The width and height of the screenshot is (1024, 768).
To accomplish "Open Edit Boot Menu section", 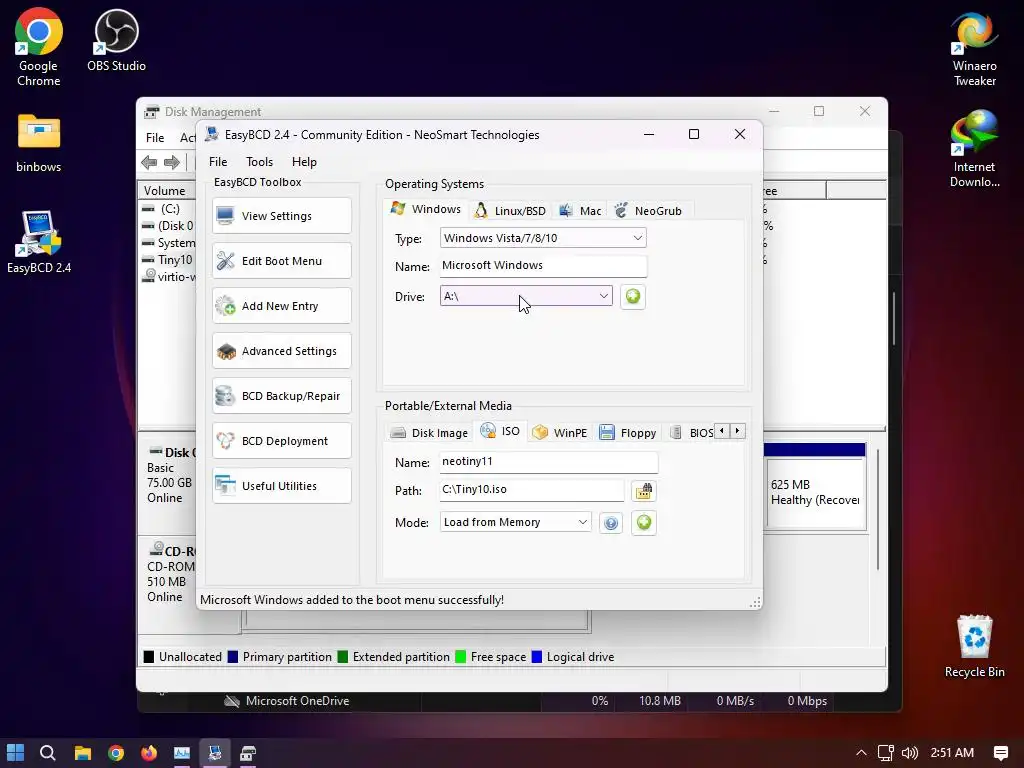I will click(x=281, y=261).
